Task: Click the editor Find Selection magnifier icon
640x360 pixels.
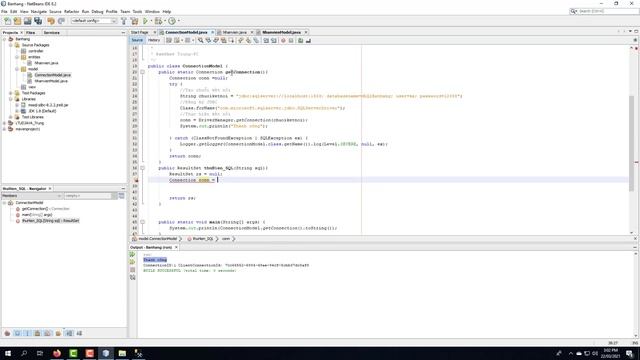Action: [200, 40]
